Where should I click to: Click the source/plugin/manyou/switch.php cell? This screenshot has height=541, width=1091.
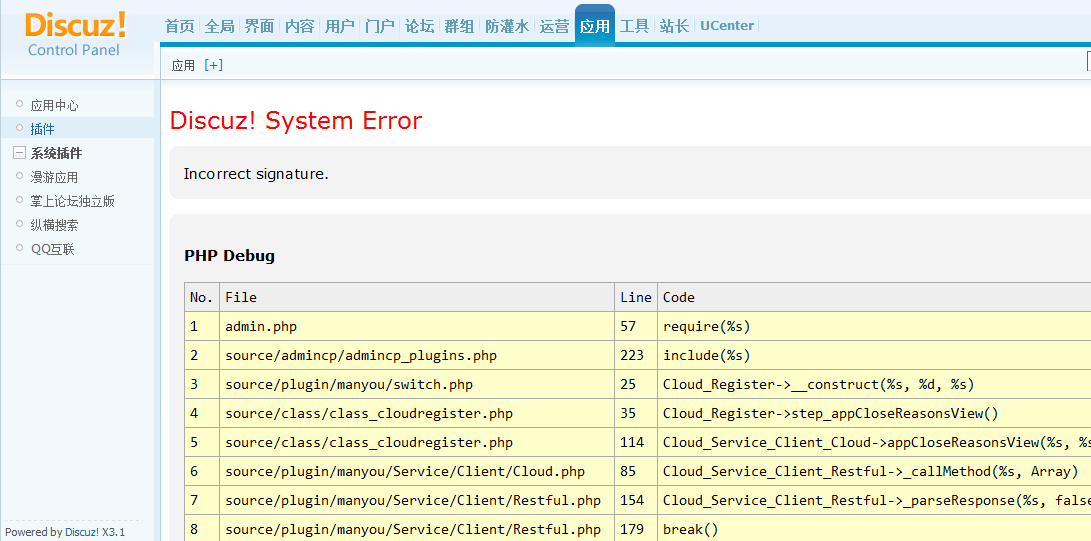[x=417, y=384]
